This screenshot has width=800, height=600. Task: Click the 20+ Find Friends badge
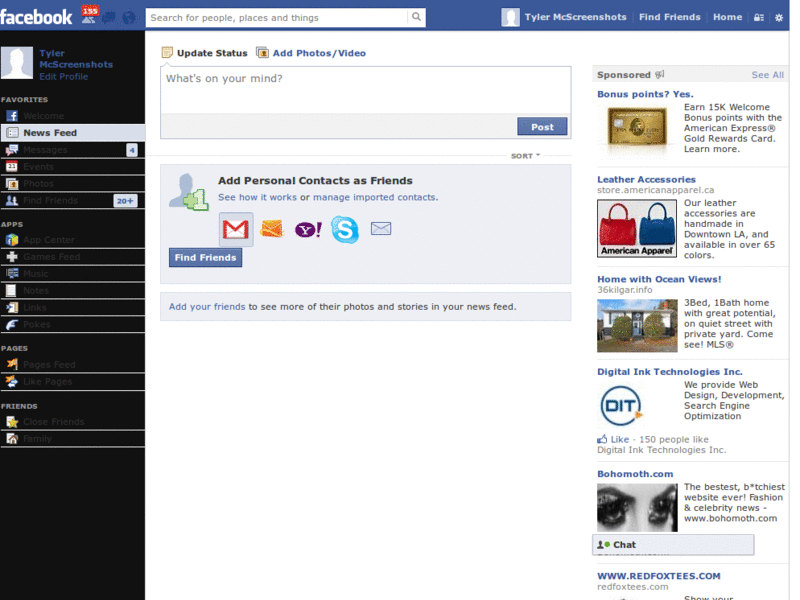pyautogui.click(x=125, y=201)
